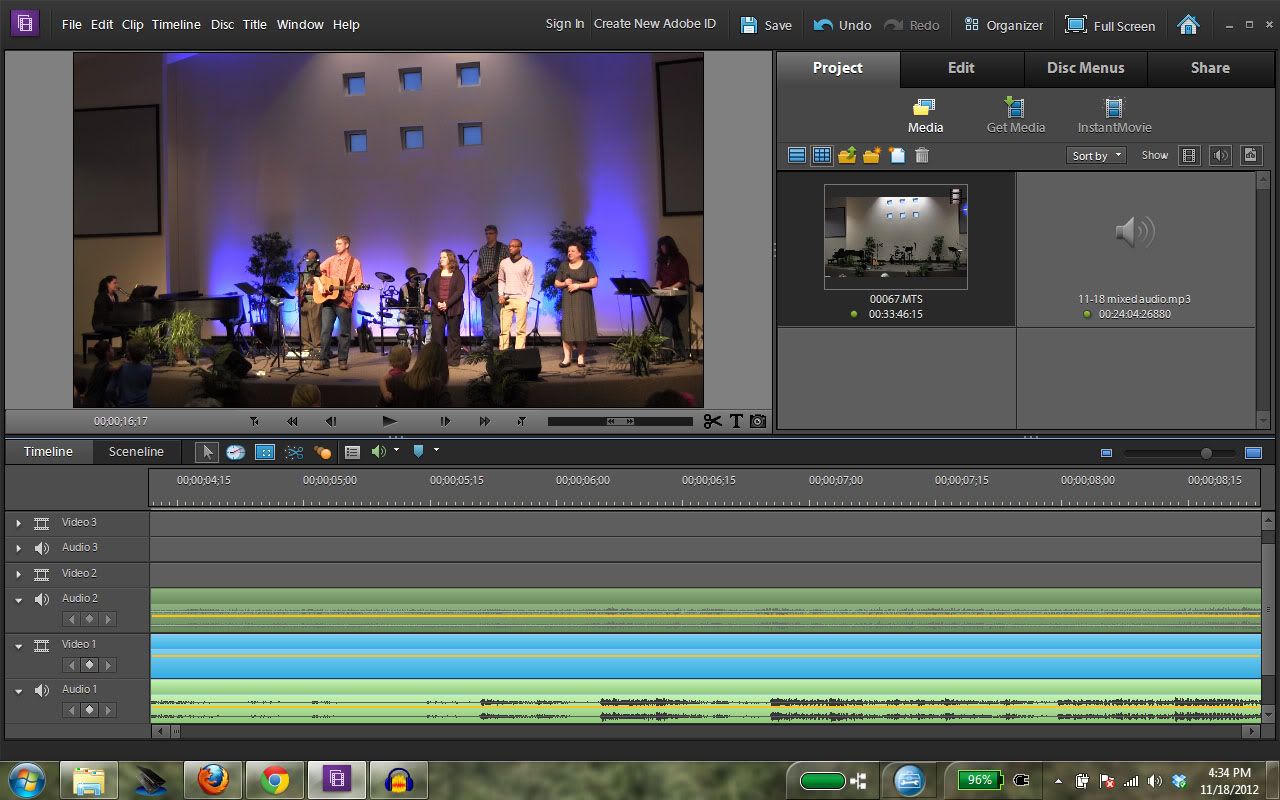This screenshot has height=800, width=1280.
Task: Zoom in timeline with large rectangle icon
Action: pyautogui.click(x=1253, y=453)
